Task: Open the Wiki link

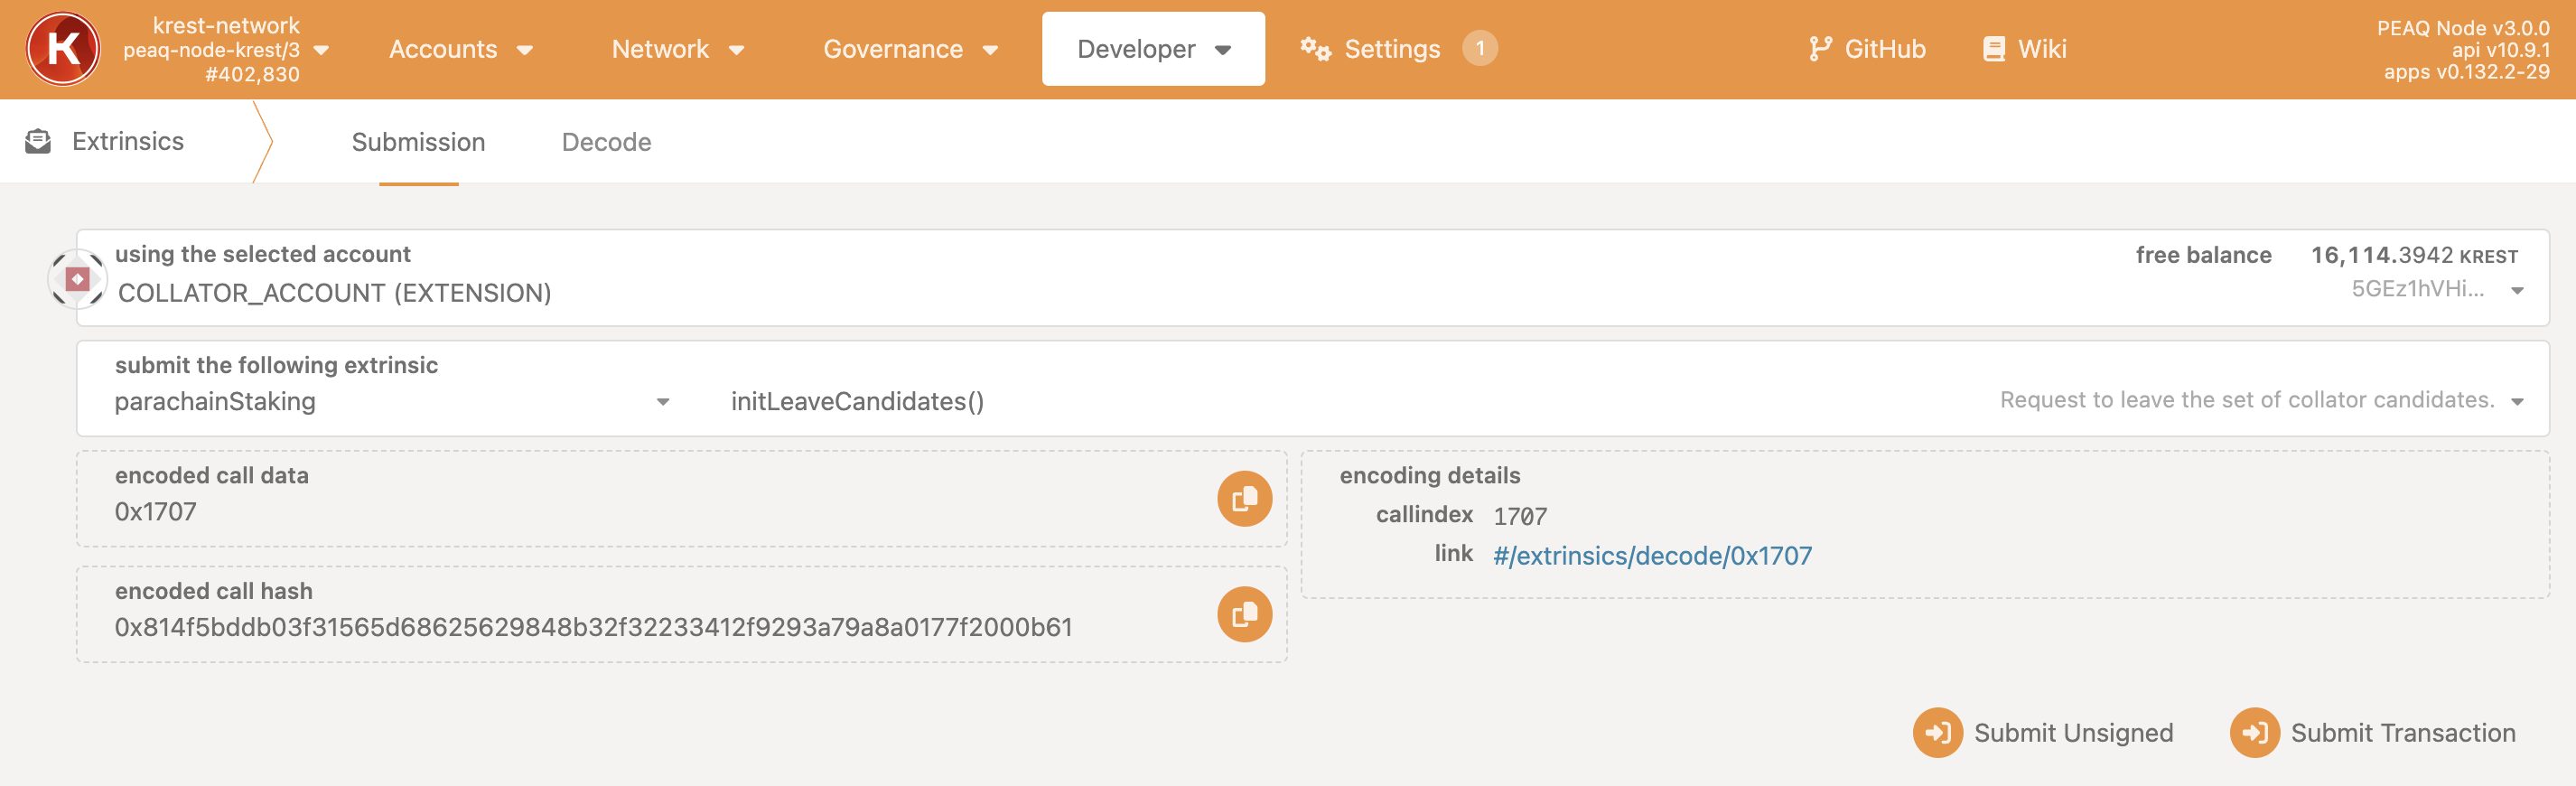Action: 2024,49
